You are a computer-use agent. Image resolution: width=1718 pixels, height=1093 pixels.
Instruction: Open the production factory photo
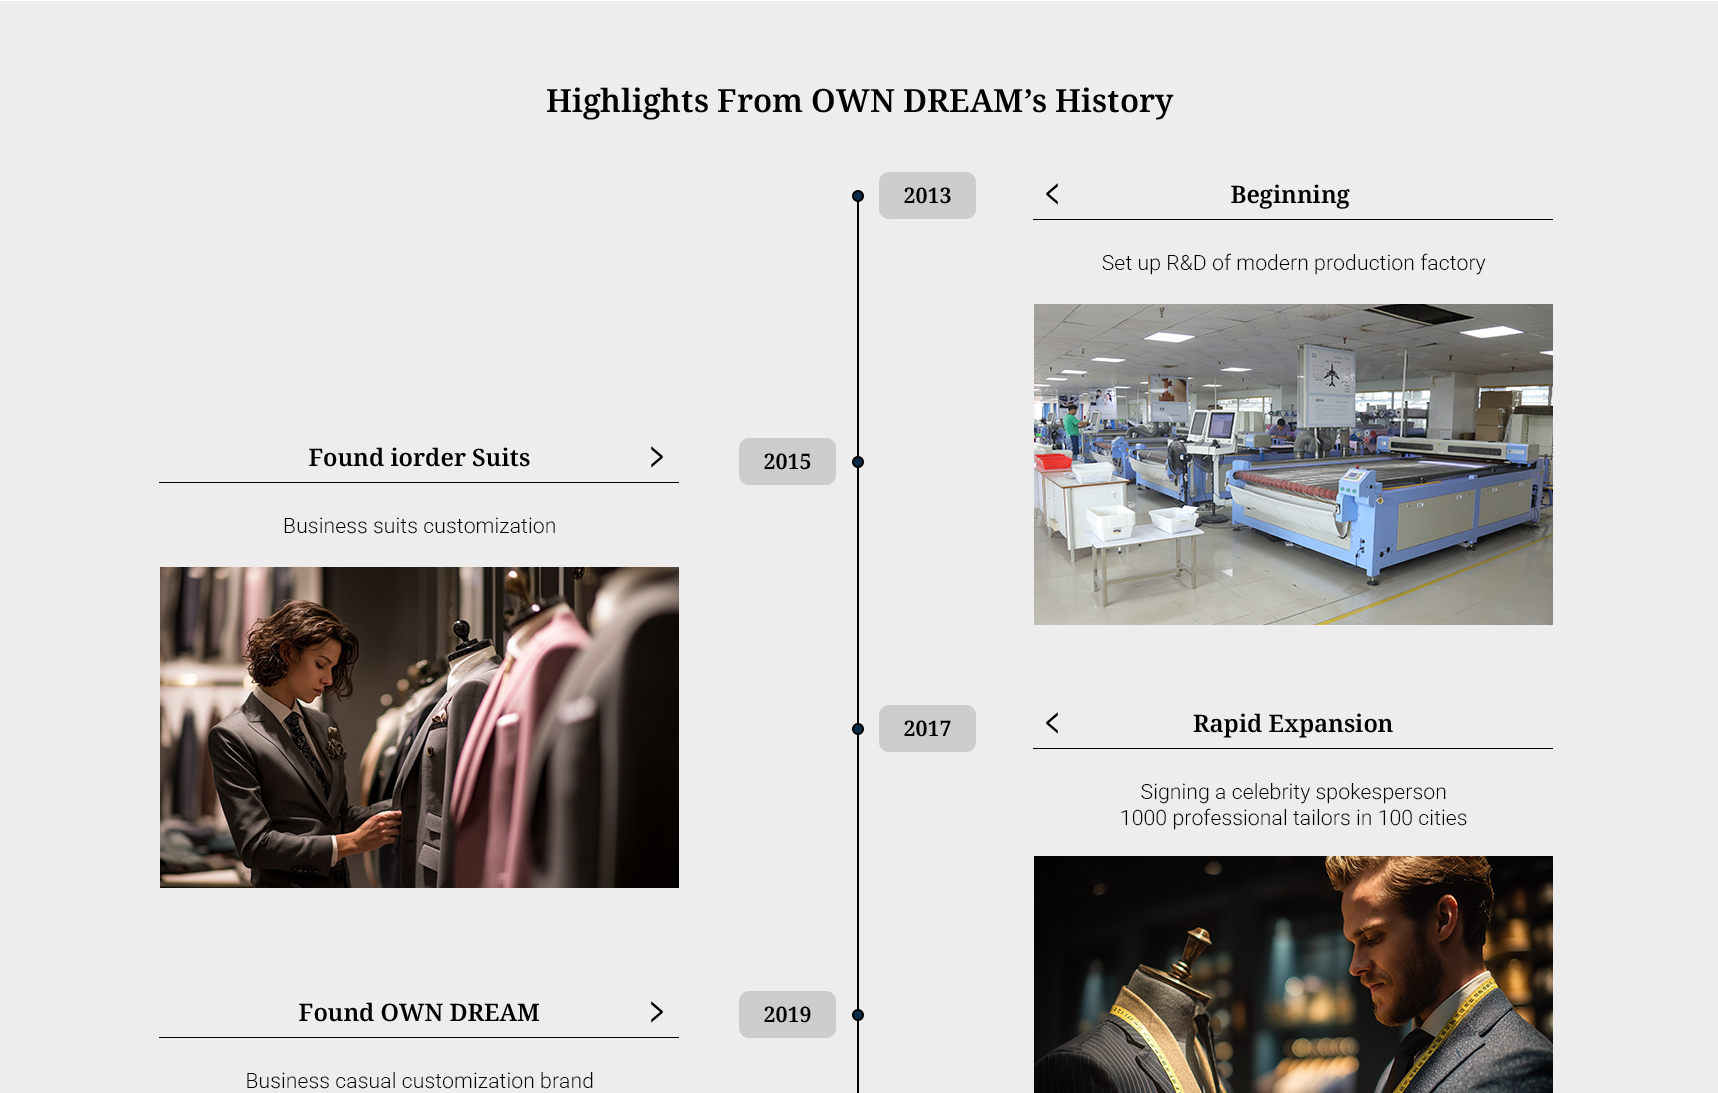pyautogui.click(x=1293, y=464)
